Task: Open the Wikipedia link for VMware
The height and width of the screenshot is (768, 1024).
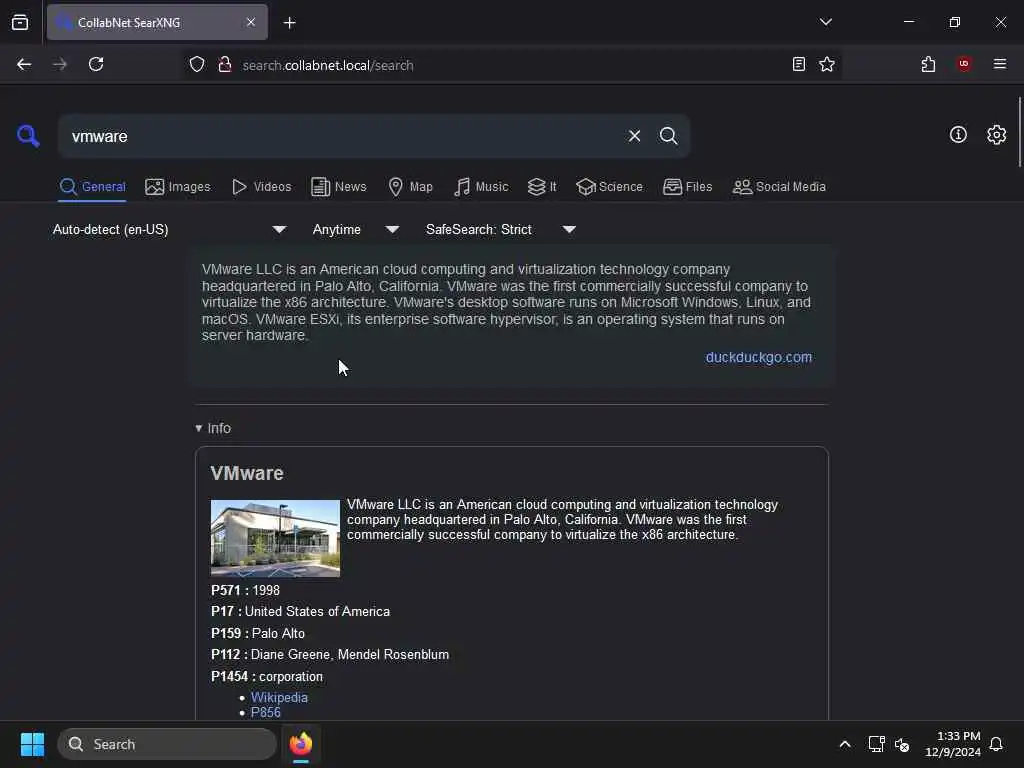Action: [x=279, y=697]
